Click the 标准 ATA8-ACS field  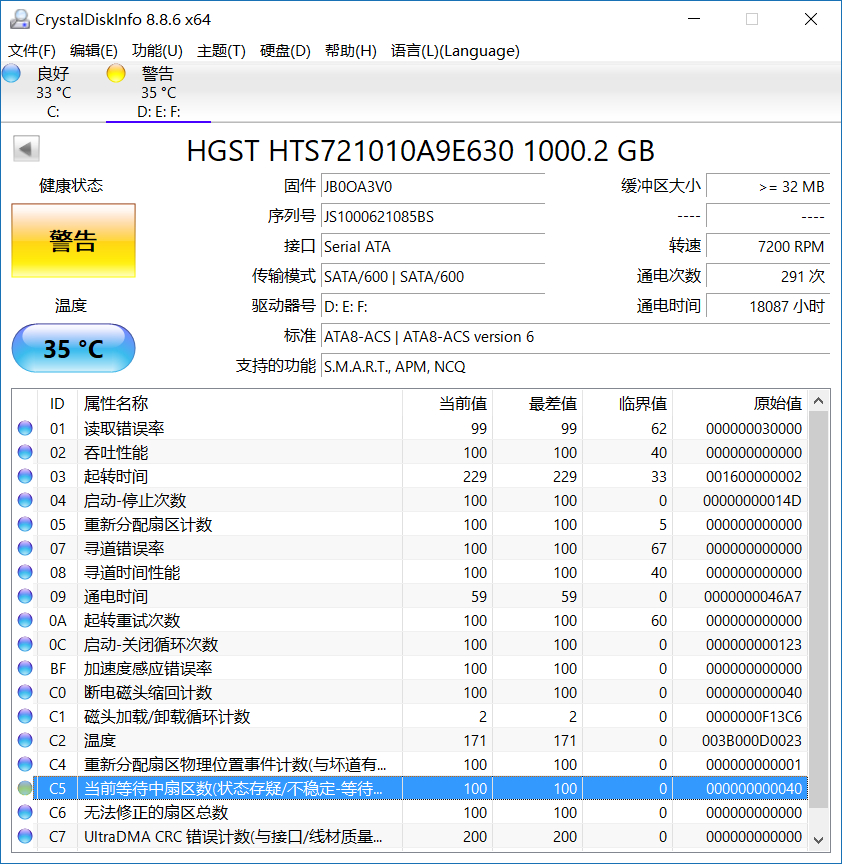coord(576,337)
